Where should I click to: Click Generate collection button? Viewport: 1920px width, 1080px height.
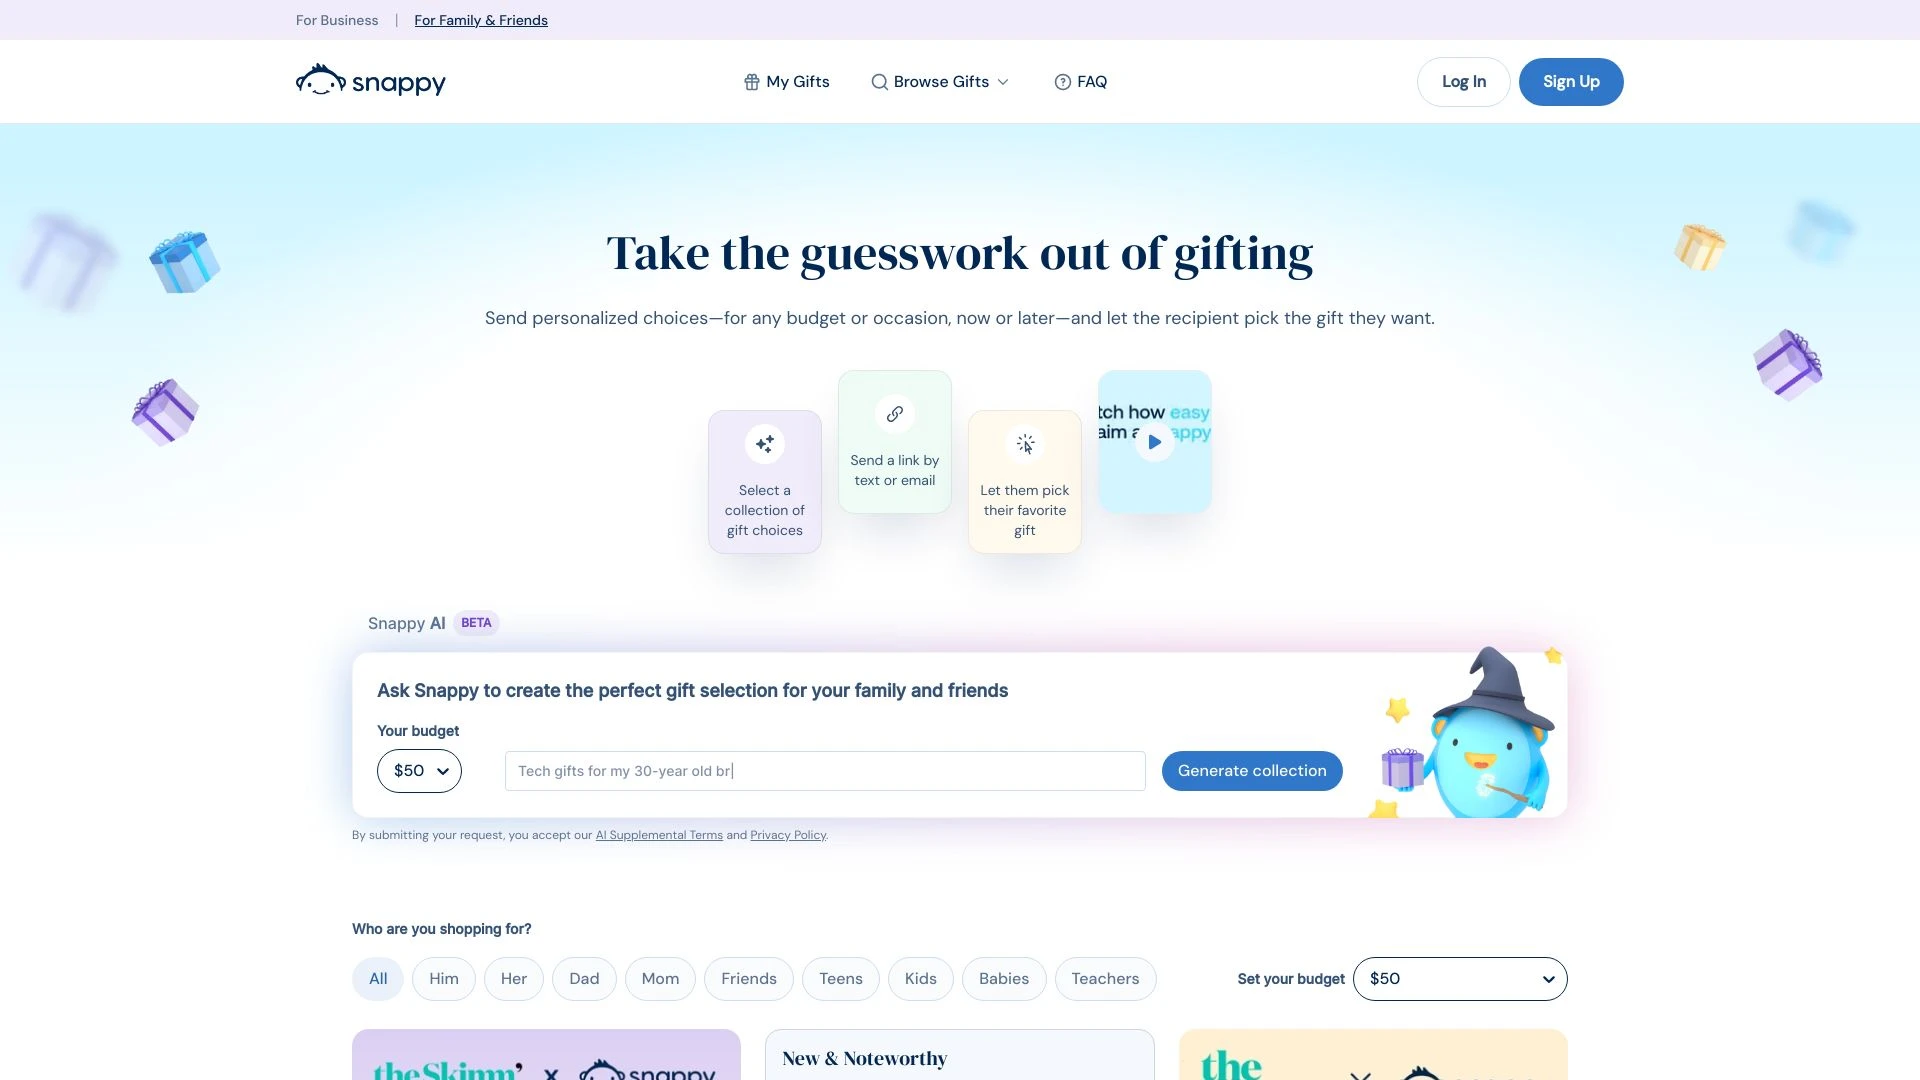click(1251, 770)
